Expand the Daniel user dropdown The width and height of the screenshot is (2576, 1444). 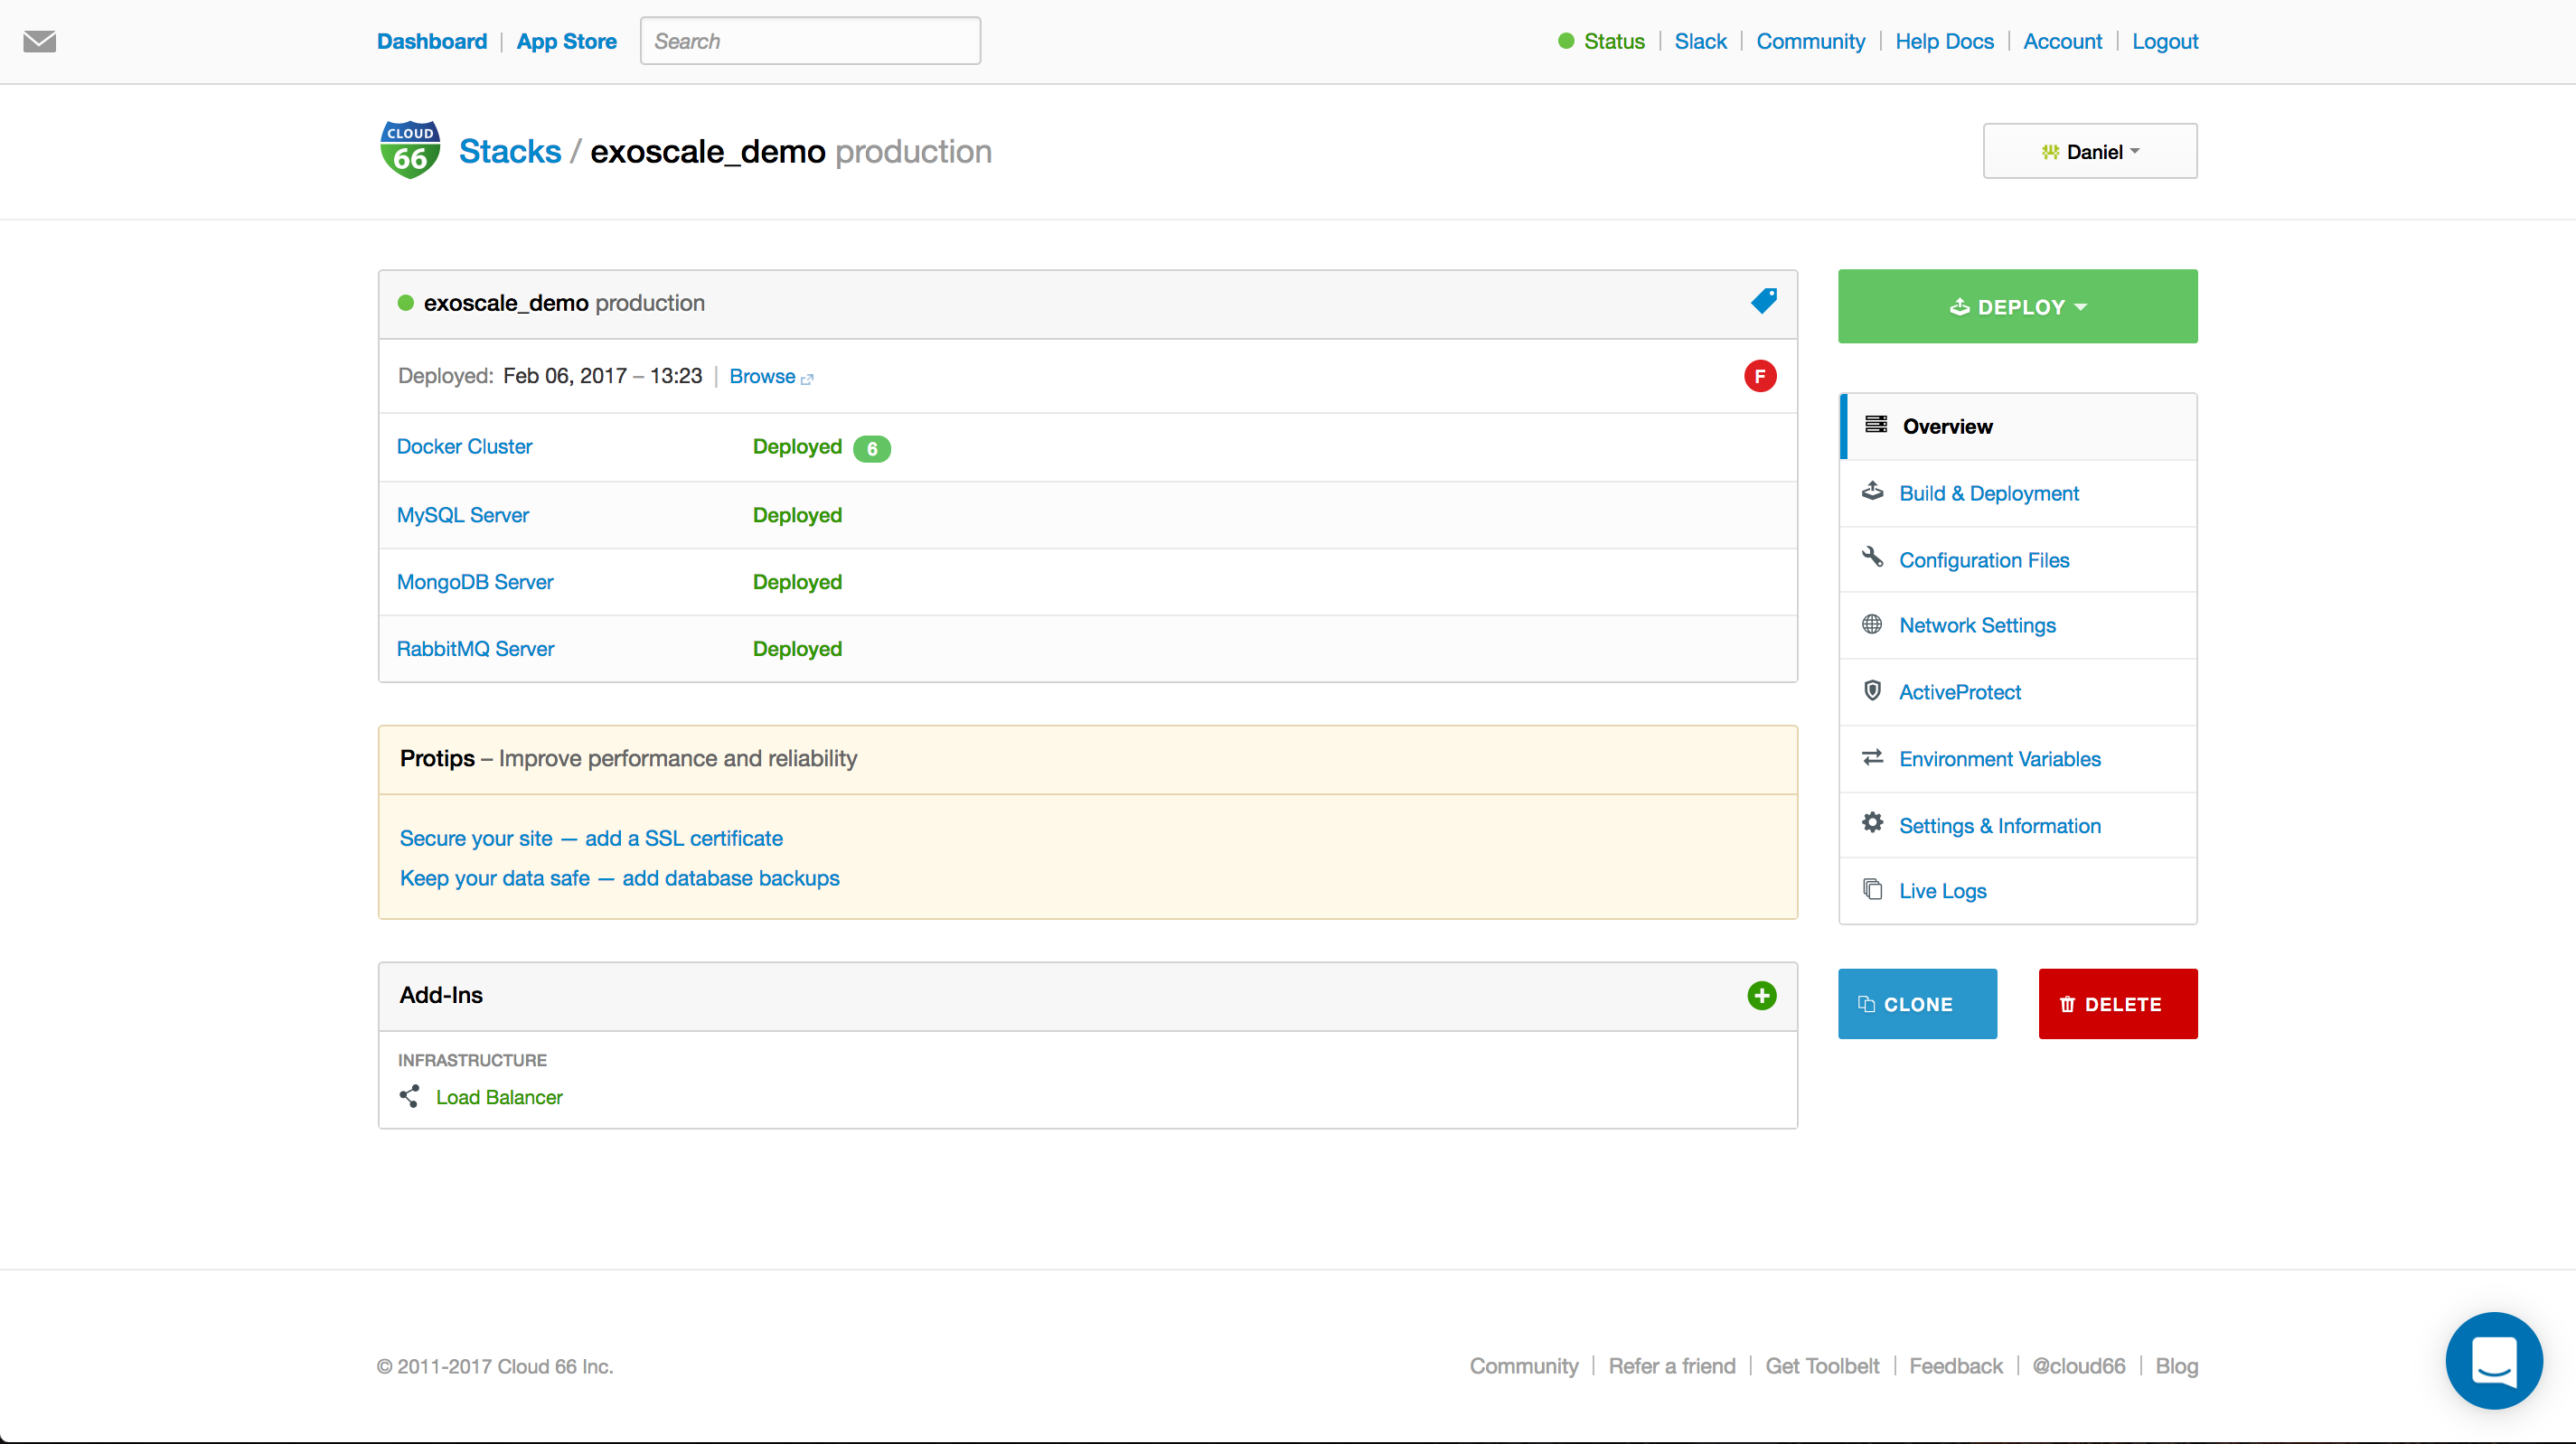(x=2089, y=151)
